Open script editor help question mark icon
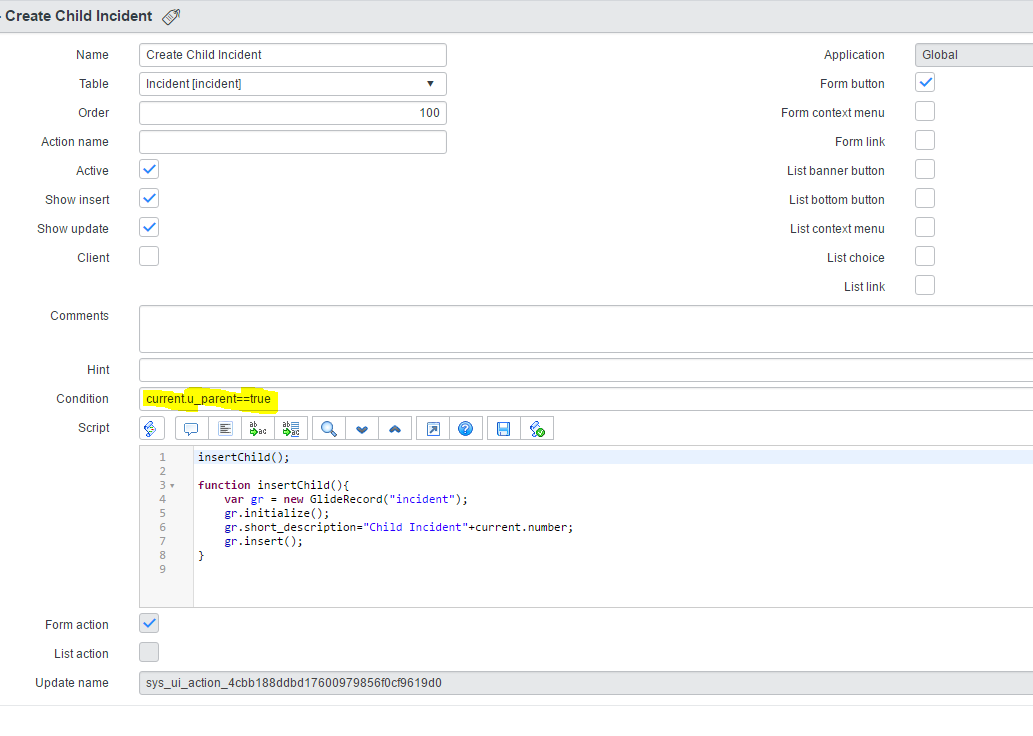Screen dimensions: 1033x736 pos(466,429)
